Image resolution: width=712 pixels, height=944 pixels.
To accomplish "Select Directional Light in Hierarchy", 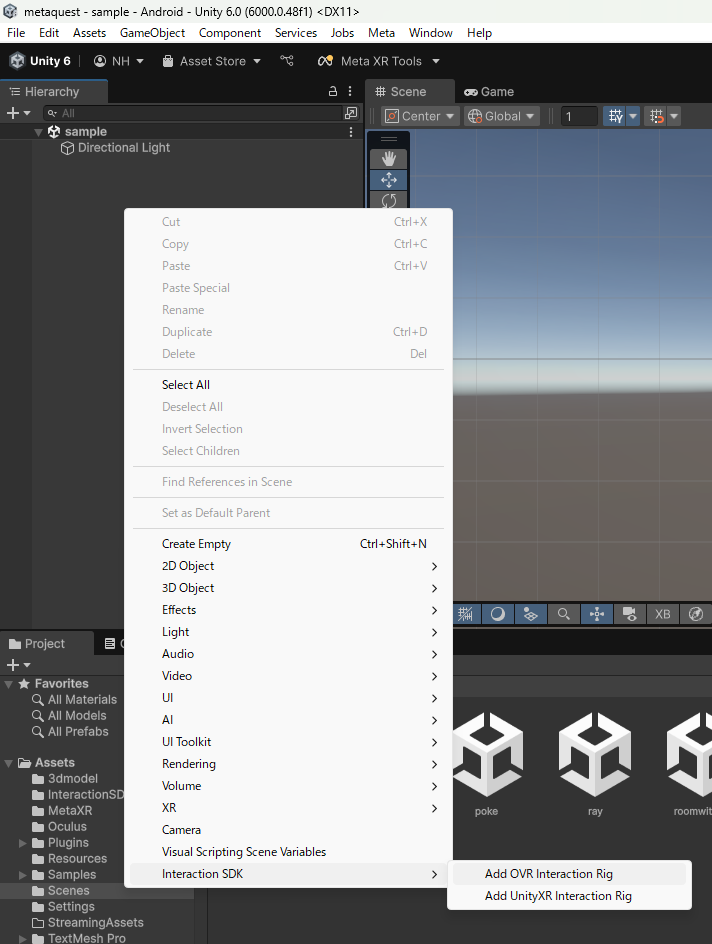I will 116,148.
